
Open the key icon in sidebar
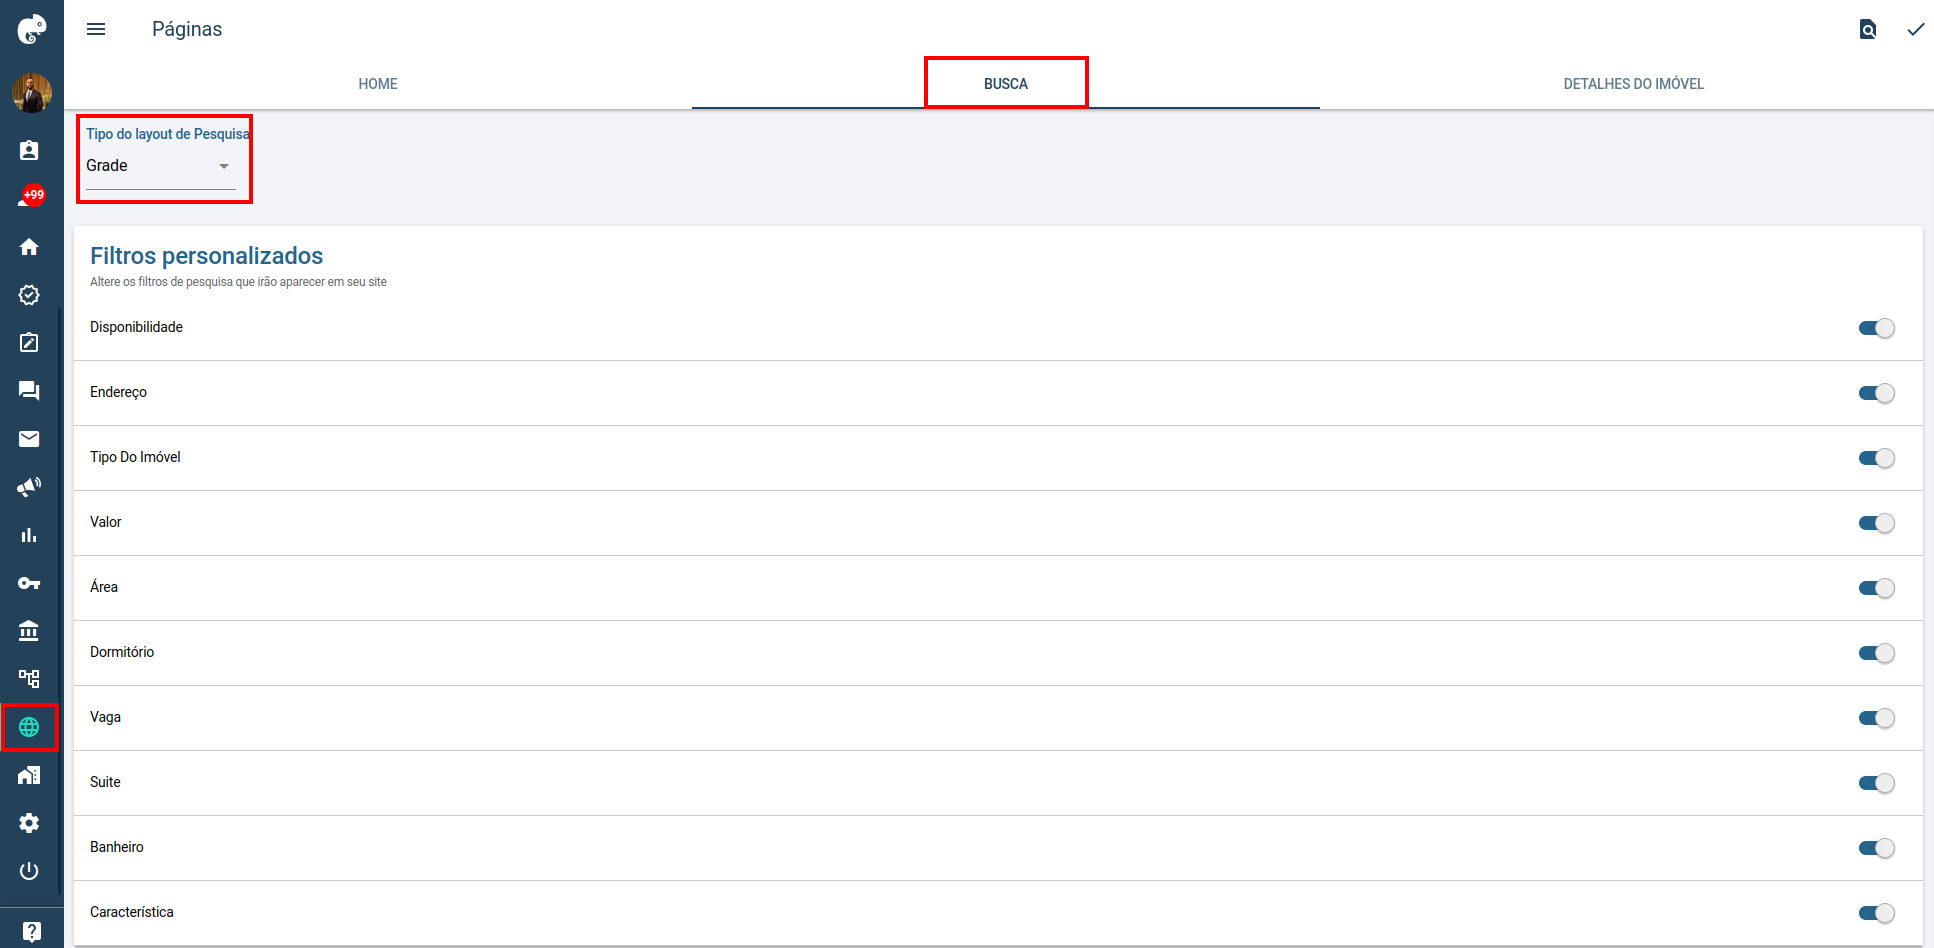29,583
